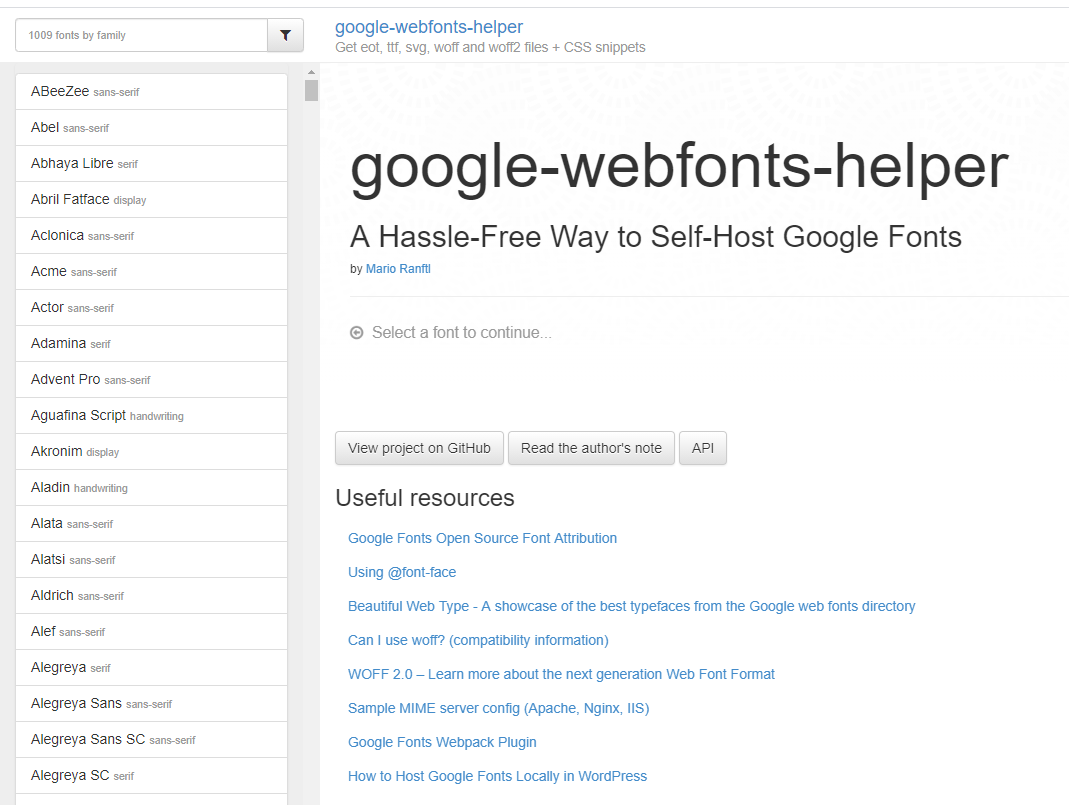The image size is (1069, 805).
Task: Click Read the author's note button
Action: coord(591,448)
